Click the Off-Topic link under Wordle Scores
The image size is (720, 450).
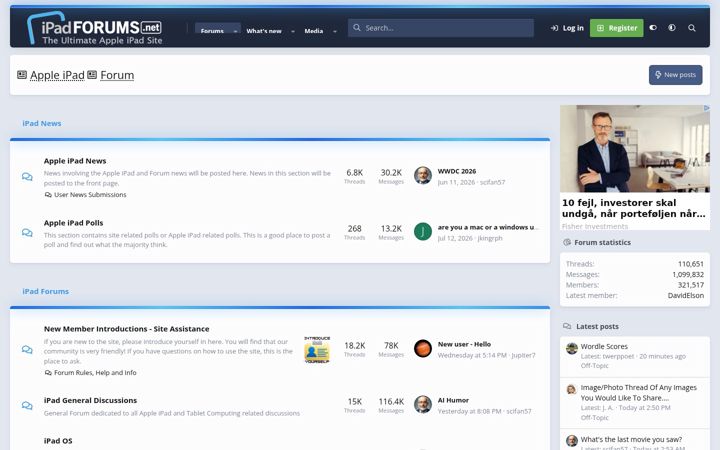(594, 366)
